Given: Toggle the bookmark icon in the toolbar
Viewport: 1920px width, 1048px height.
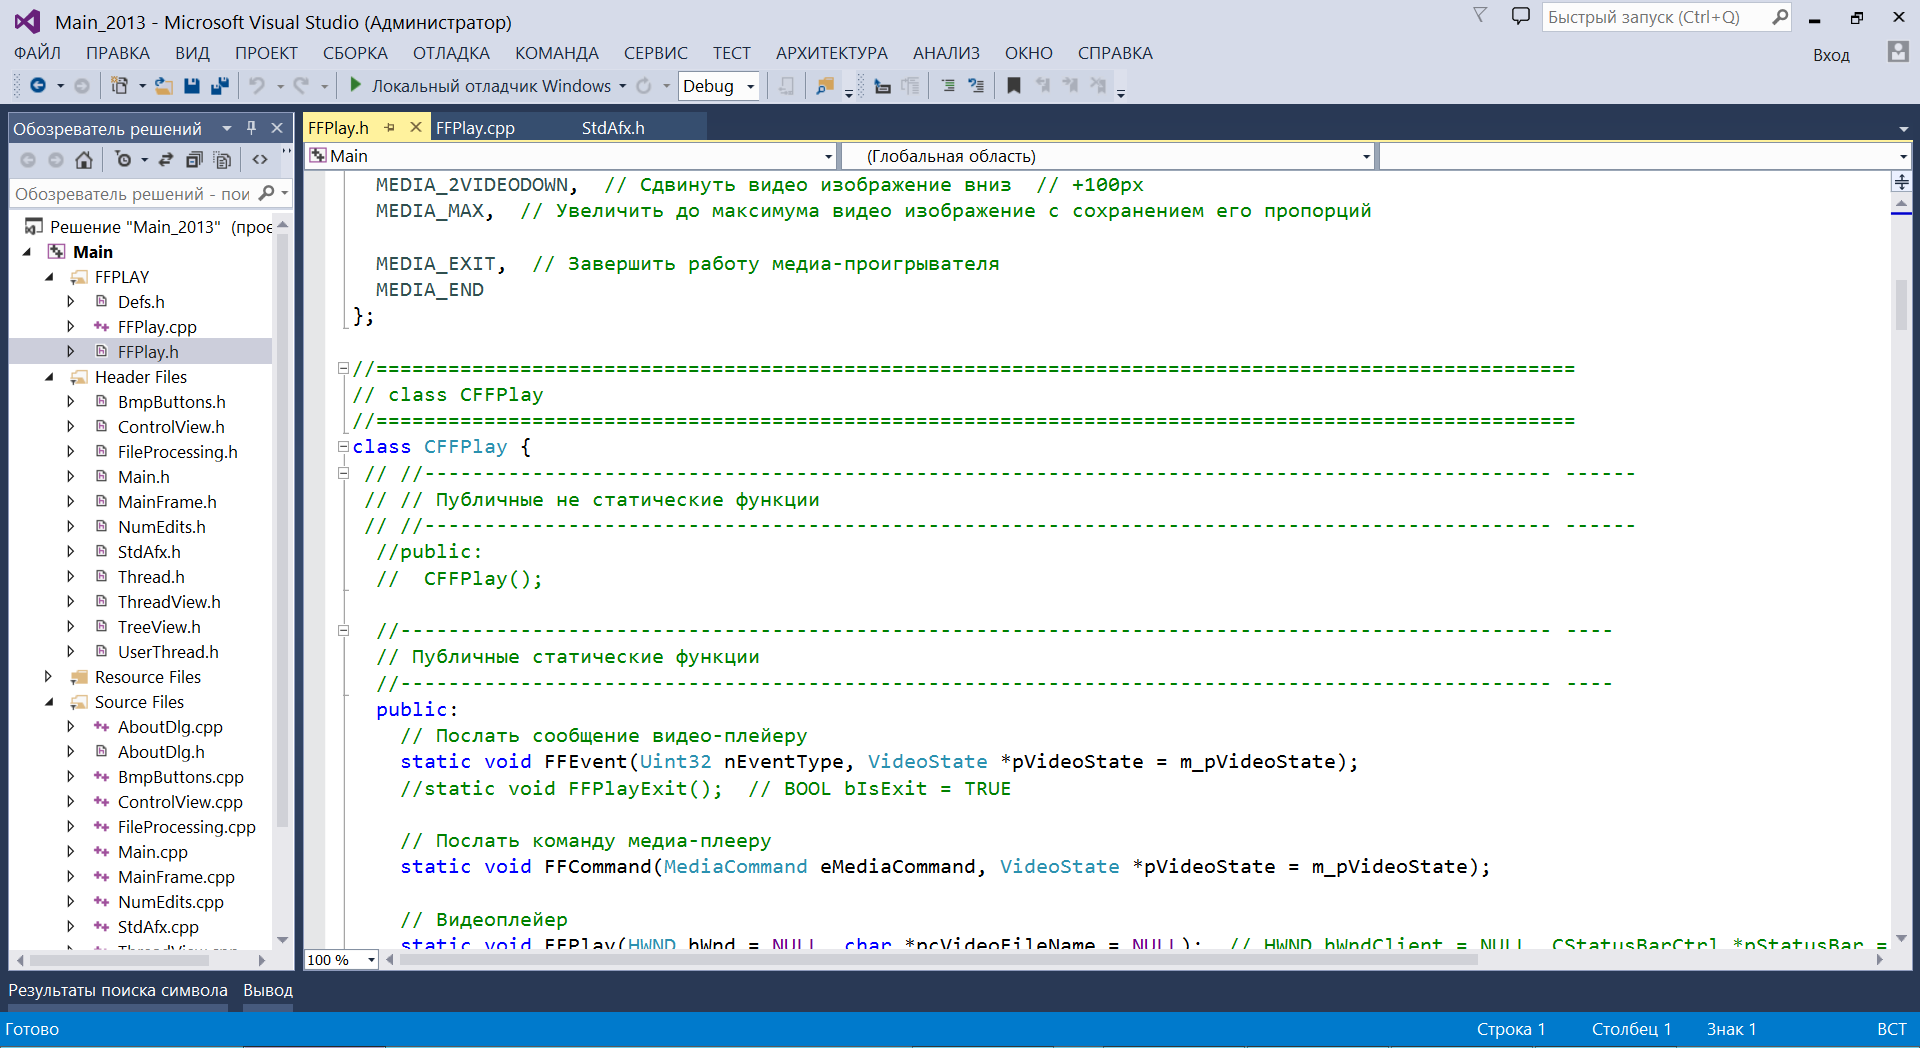Looking at the screenshot, I should click(1013, 86).
